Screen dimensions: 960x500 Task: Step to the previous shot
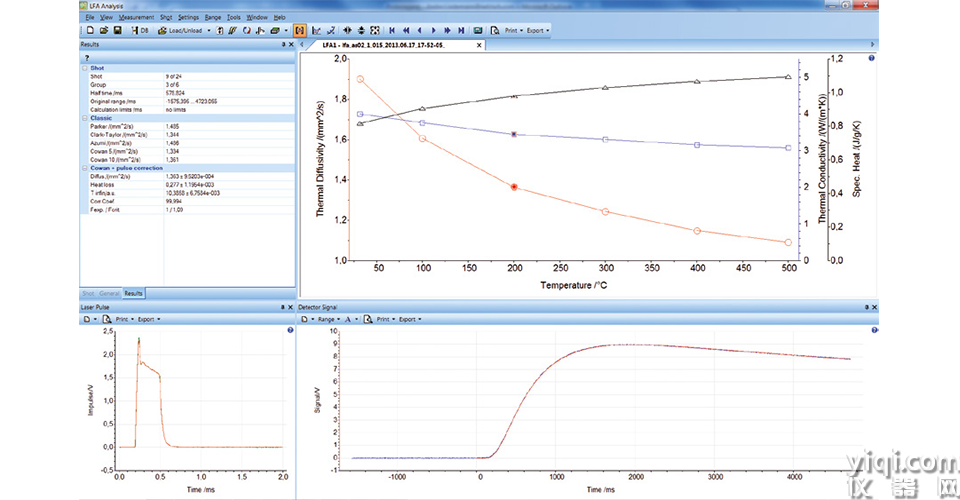[x=419, y=30]
